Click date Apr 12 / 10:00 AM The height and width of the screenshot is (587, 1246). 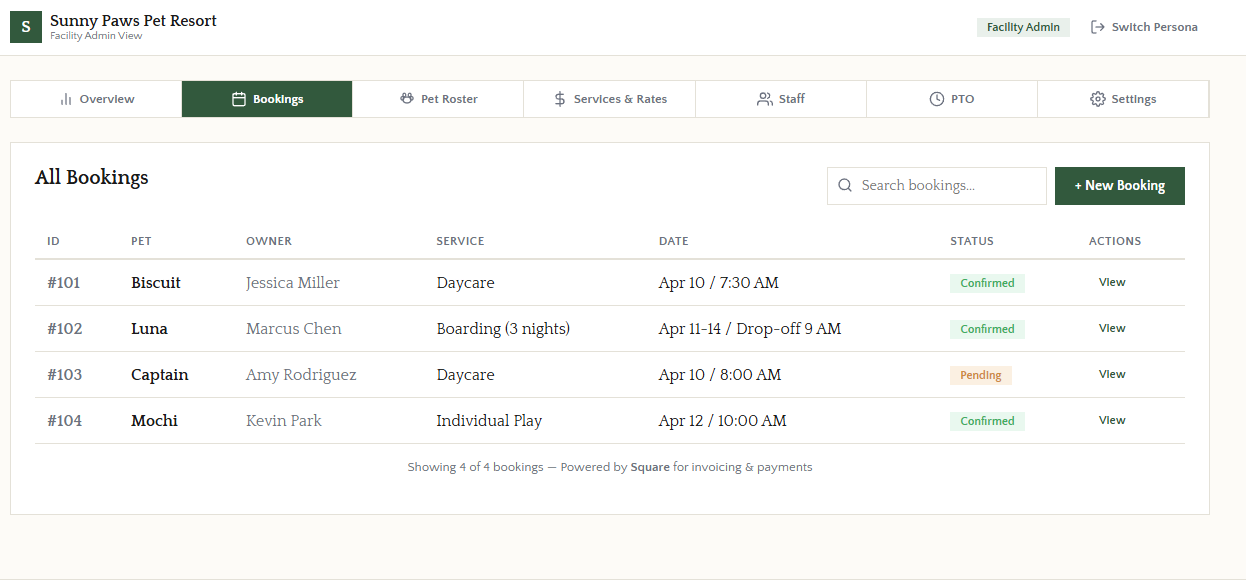pos(722,421)
